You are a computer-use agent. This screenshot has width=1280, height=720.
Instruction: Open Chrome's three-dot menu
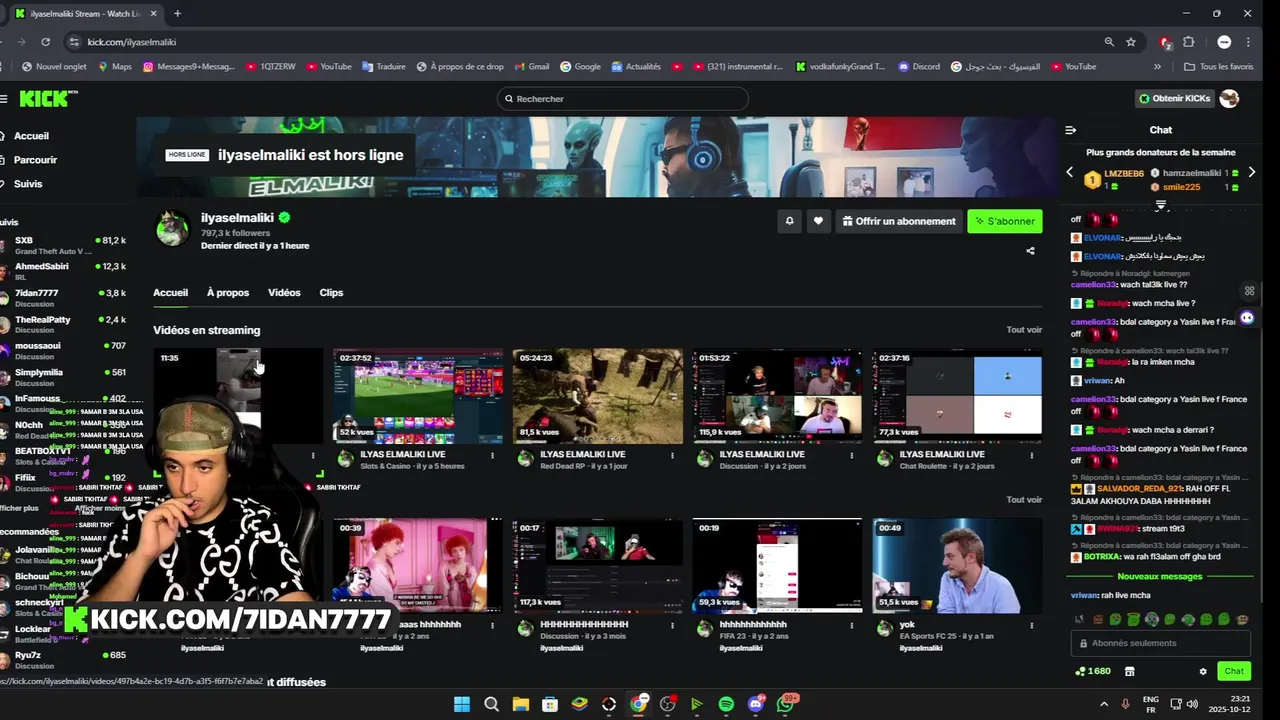pos(1248,42)
